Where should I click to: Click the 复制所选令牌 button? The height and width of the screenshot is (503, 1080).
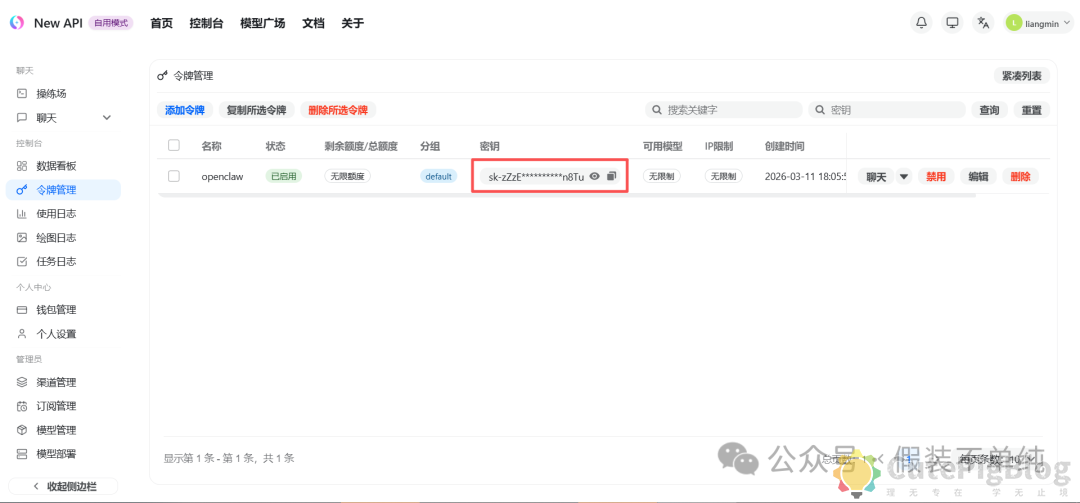click(257, 110)
